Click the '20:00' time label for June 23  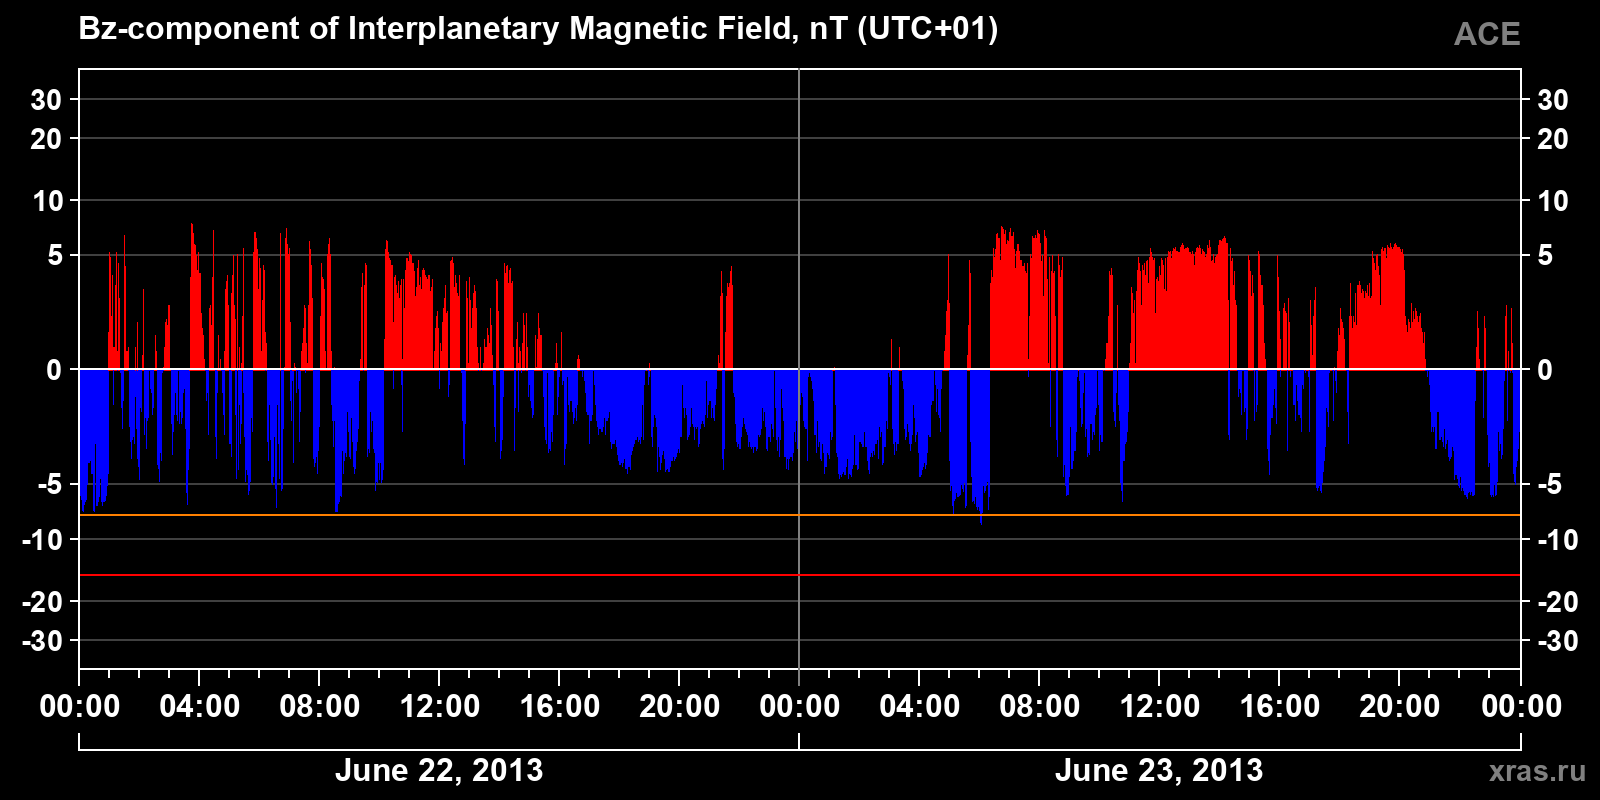coord(1400,707)
